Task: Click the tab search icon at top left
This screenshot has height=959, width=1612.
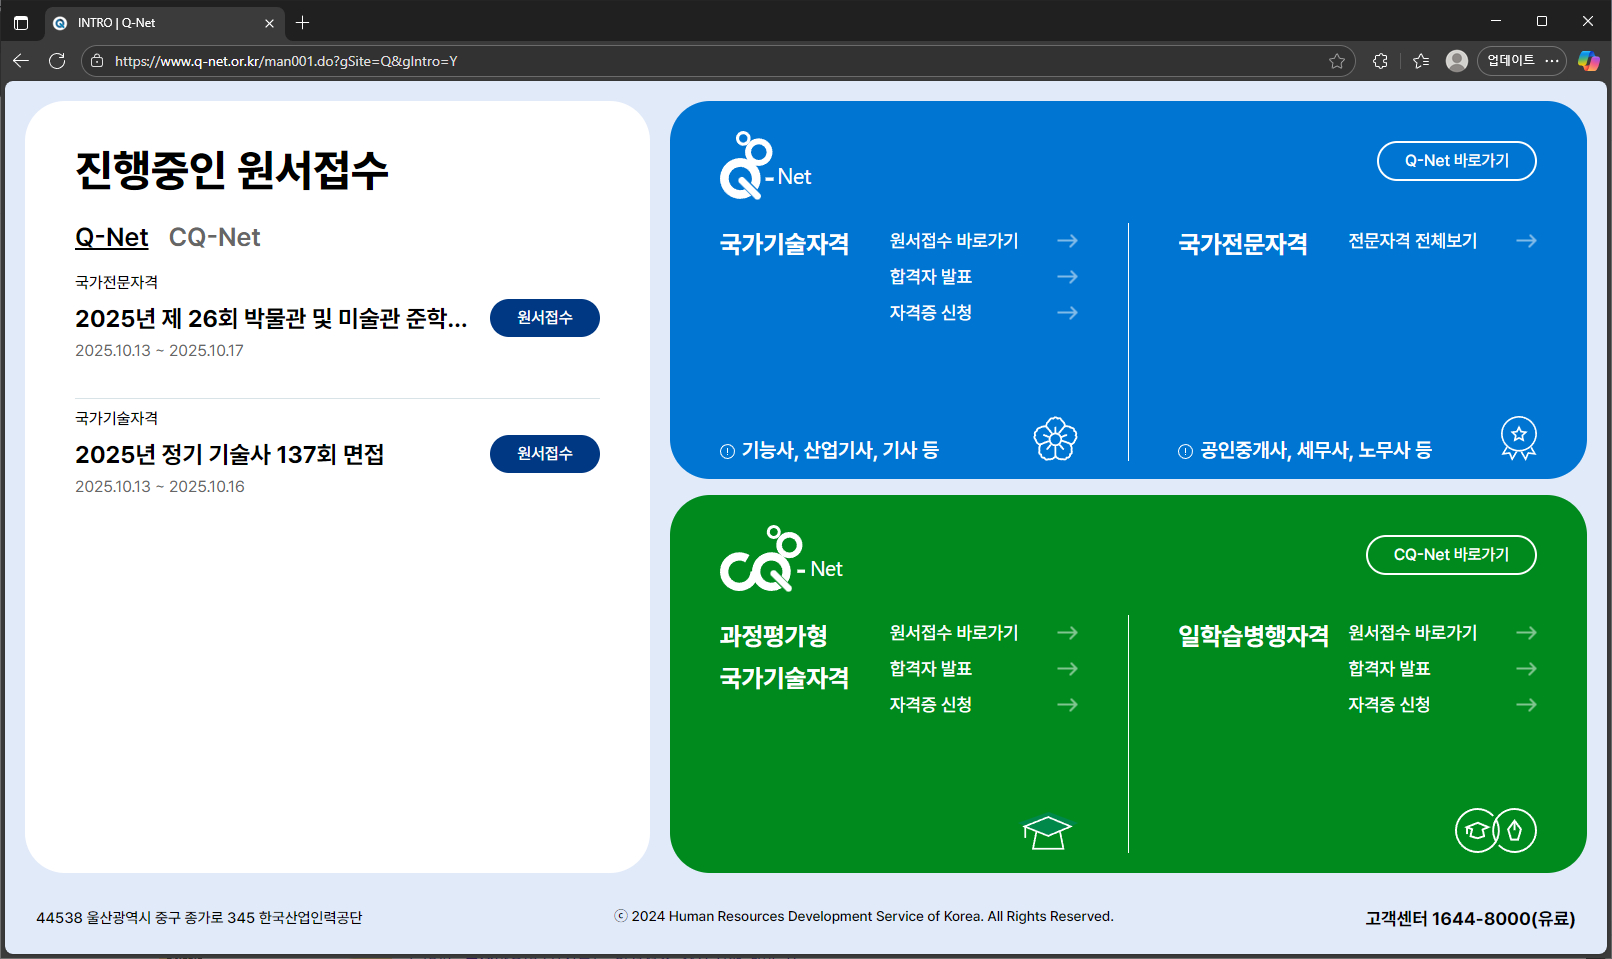Action: click(21, 22)
